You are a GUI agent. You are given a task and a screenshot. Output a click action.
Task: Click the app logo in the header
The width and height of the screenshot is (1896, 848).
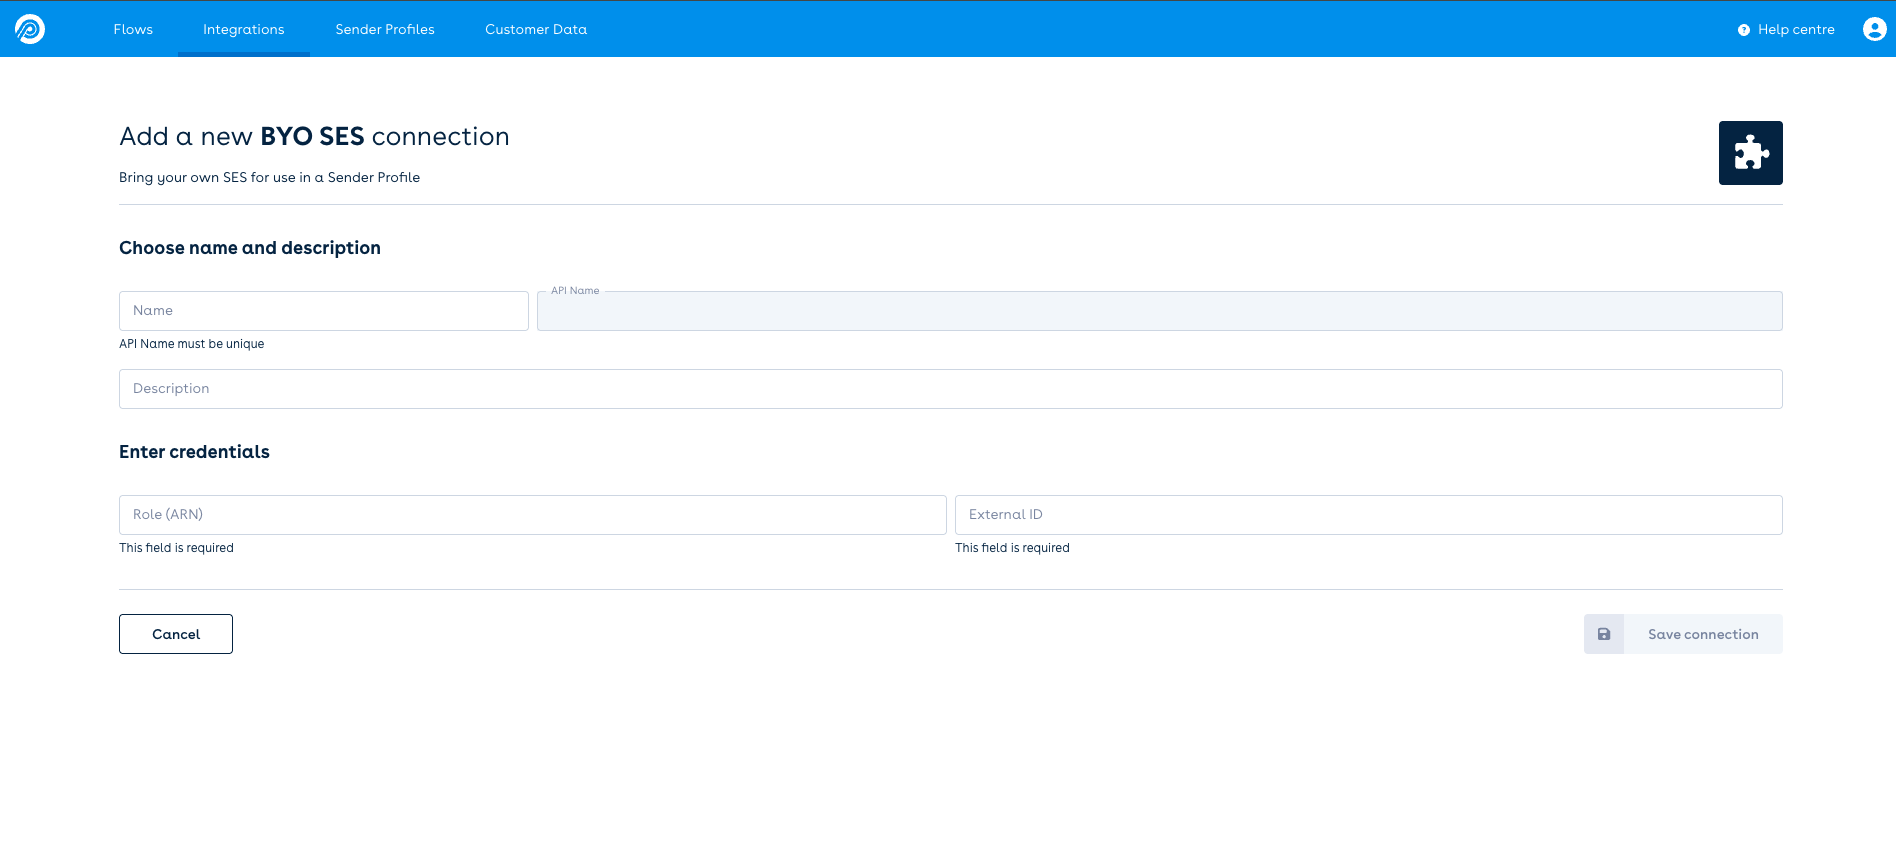coord(30,29)
